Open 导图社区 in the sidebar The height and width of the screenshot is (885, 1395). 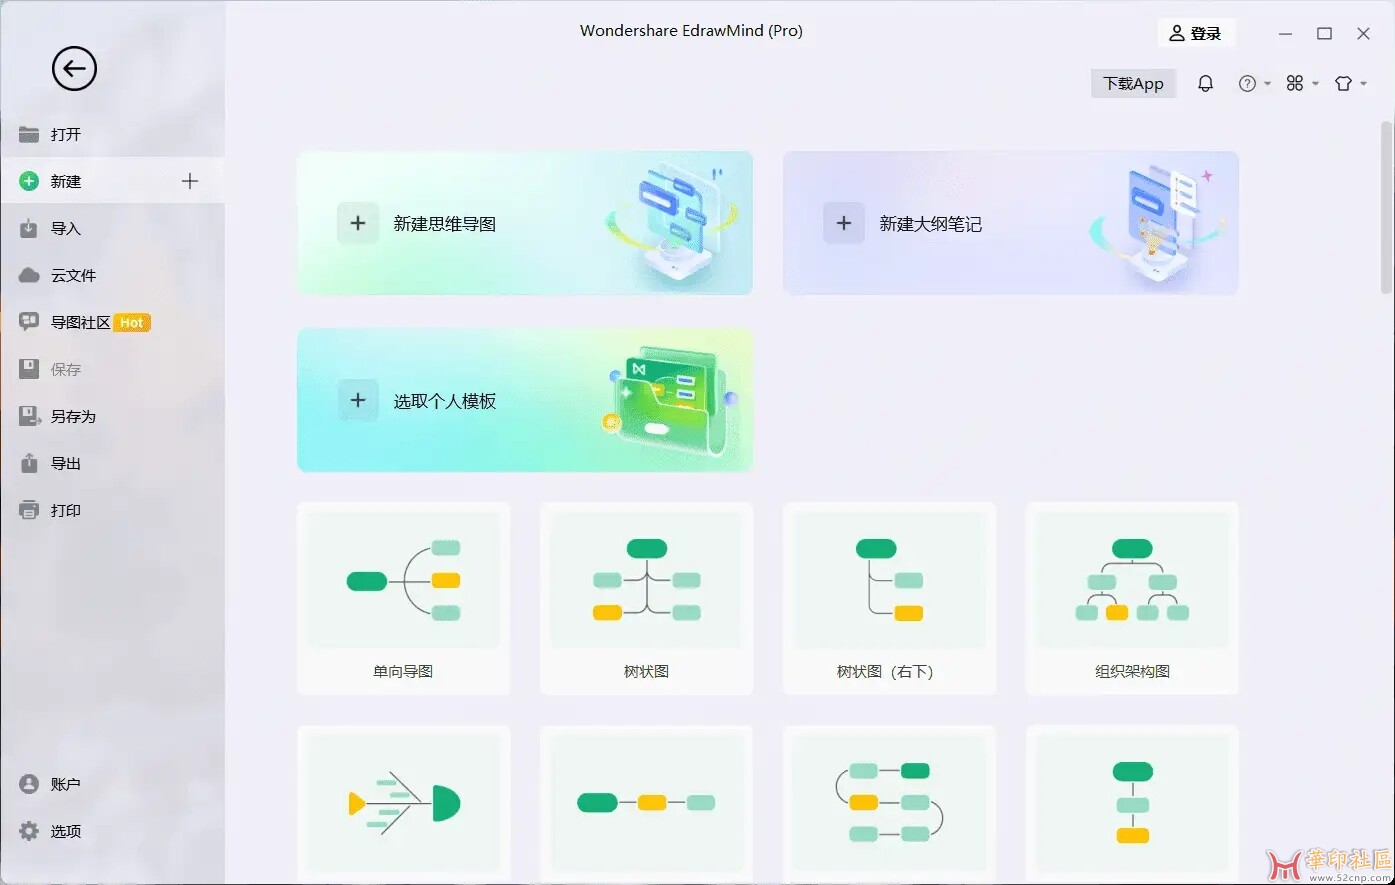(113, 322)
